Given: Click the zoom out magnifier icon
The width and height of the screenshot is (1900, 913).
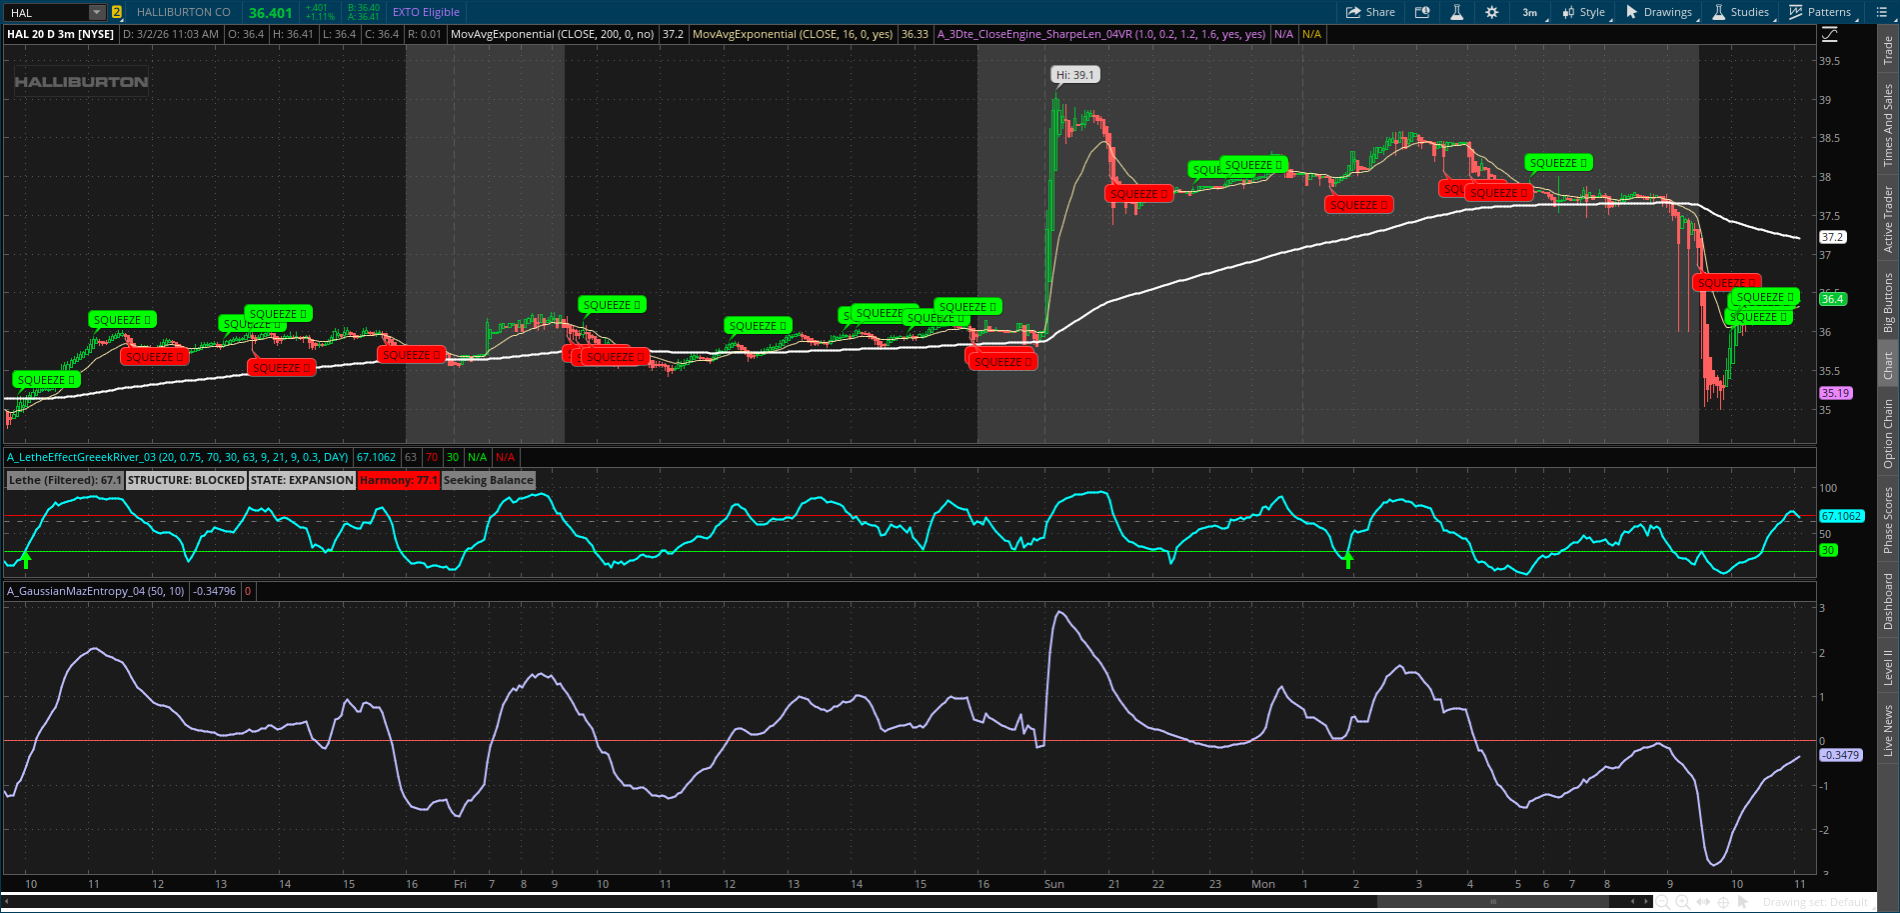Looking at the screenshot, I should [x=1663, y=902].
